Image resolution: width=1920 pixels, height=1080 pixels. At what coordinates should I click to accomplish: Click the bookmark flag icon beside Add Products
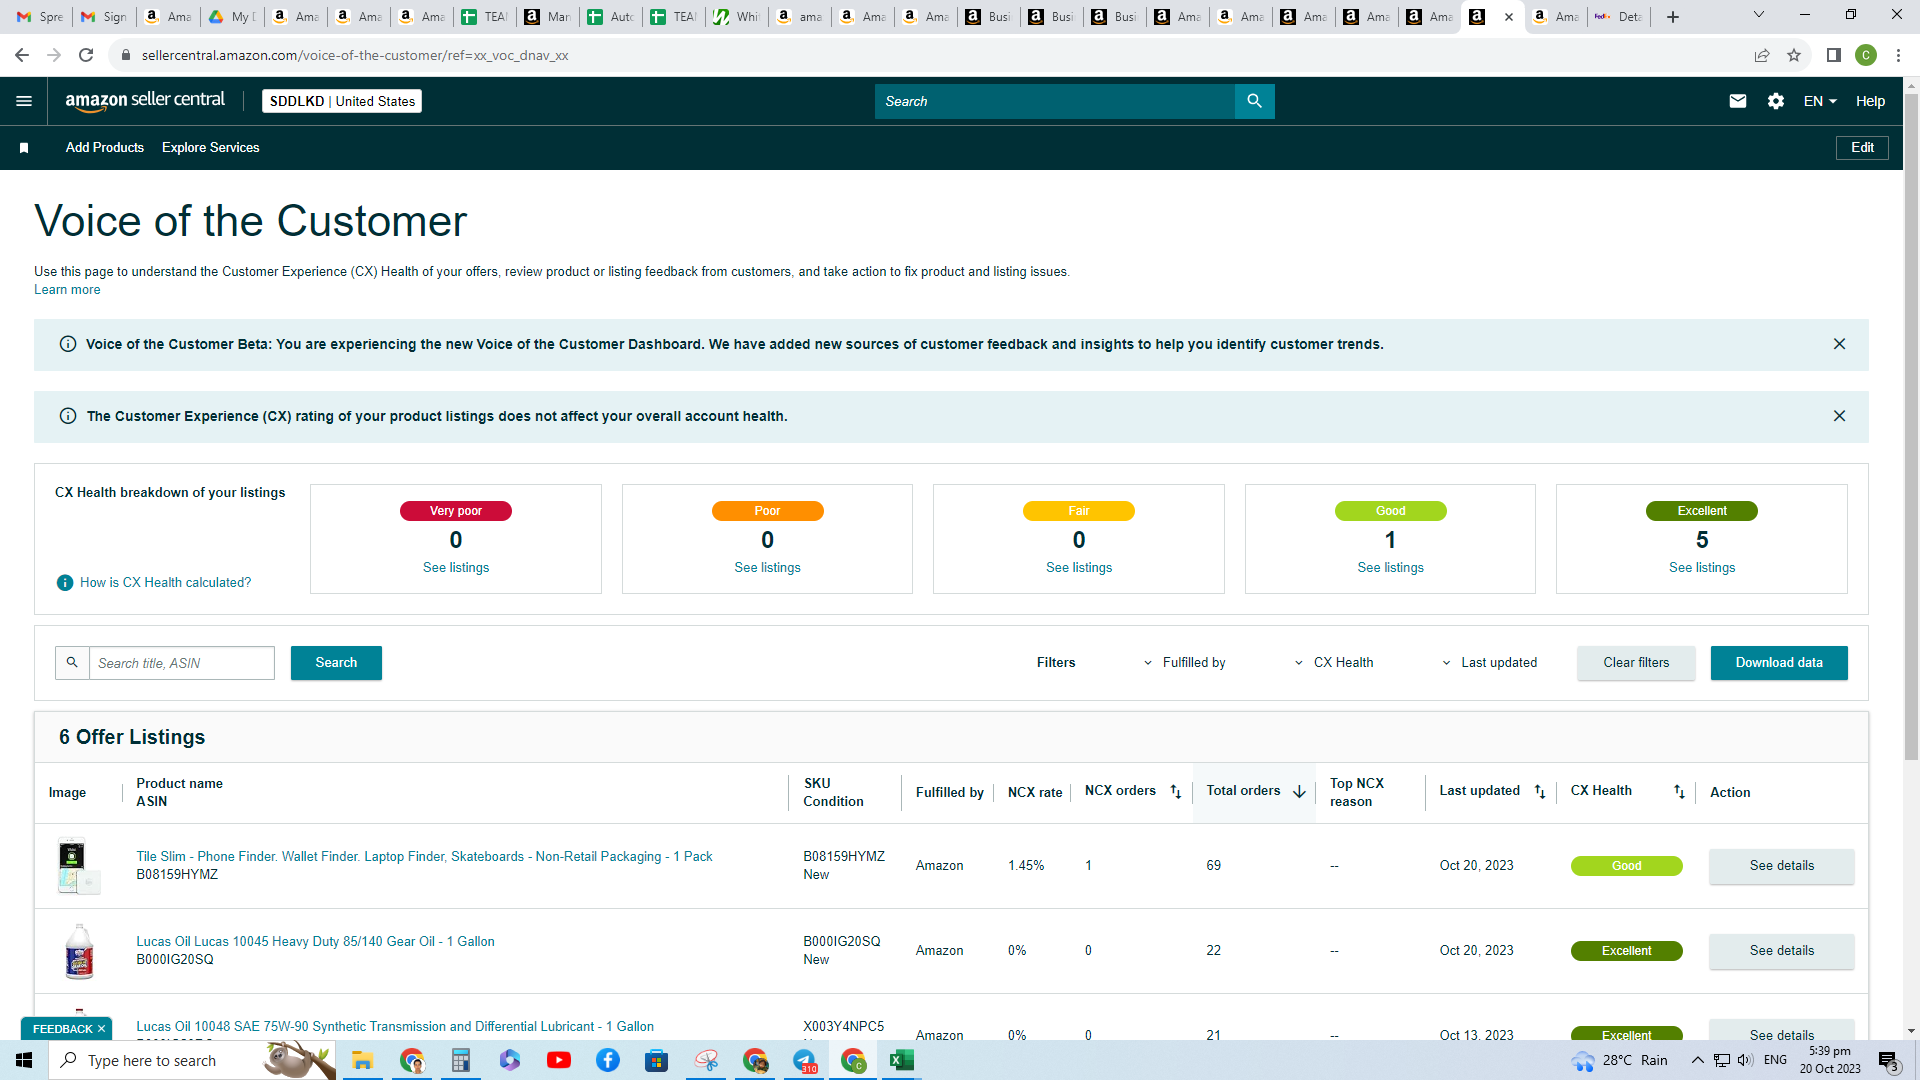pos(24,148)
